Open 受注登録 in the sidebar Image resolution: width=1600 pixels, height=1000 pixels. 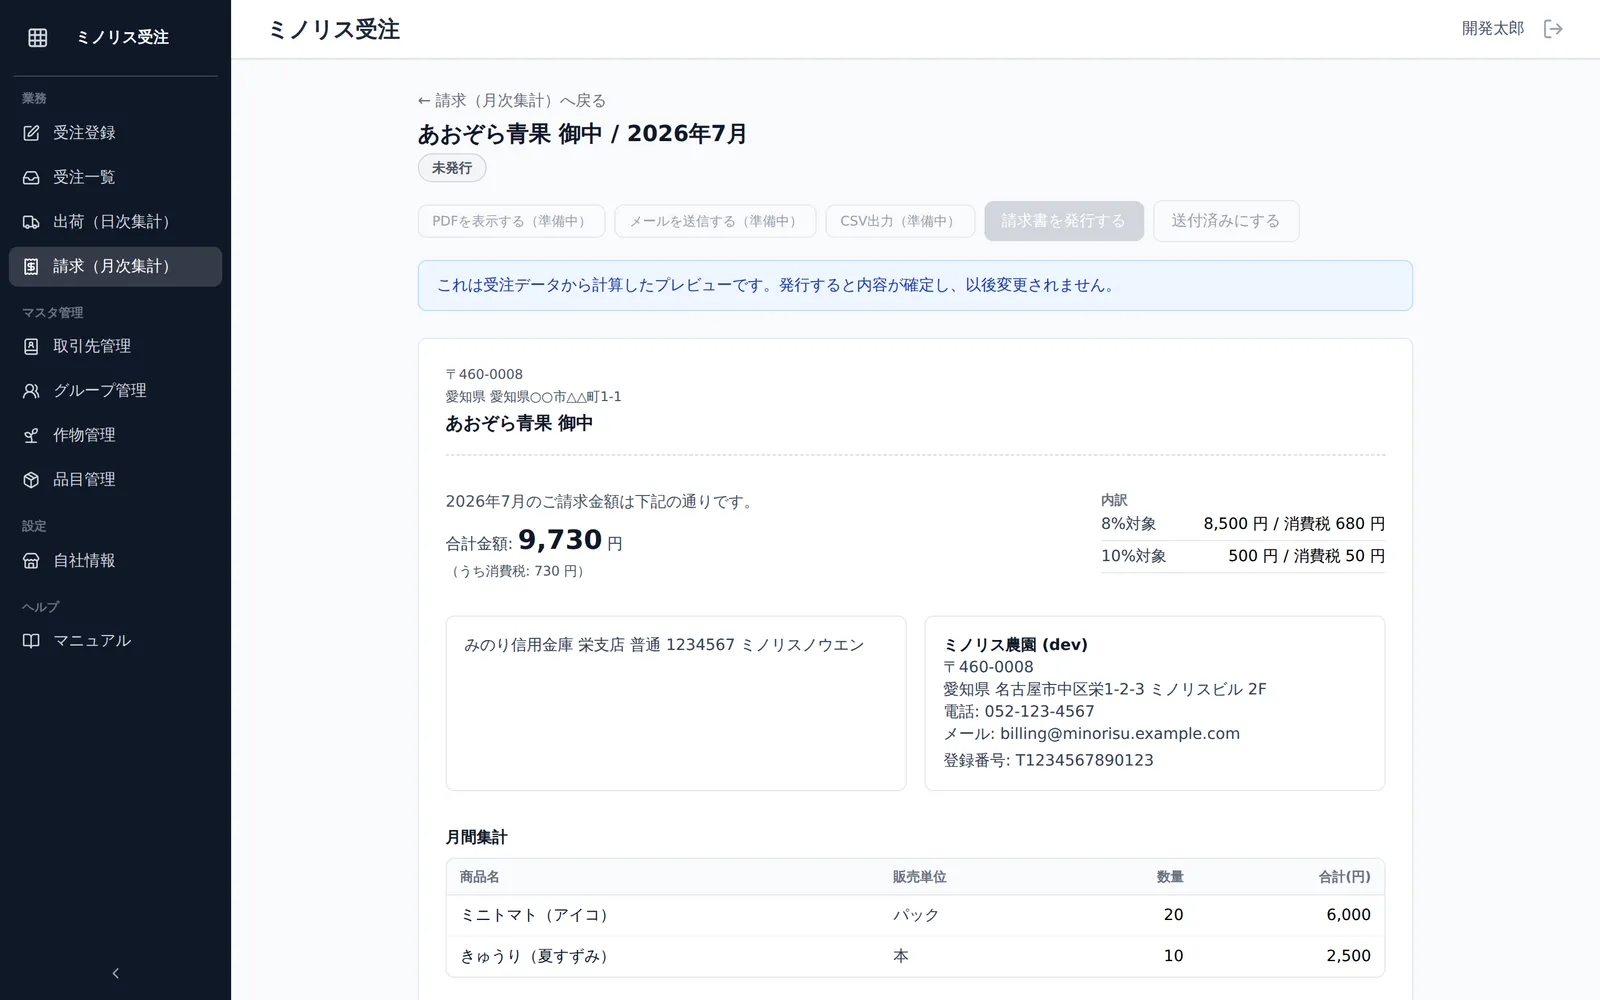tap(115, 133)
